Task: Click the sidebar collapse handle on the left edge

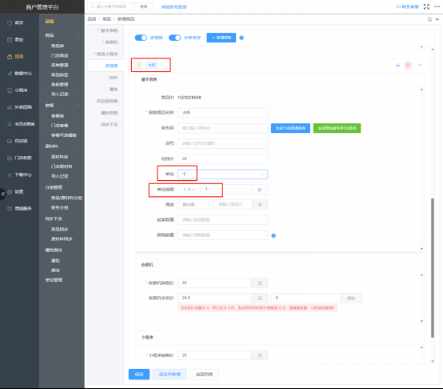Action: pos(2,194)
